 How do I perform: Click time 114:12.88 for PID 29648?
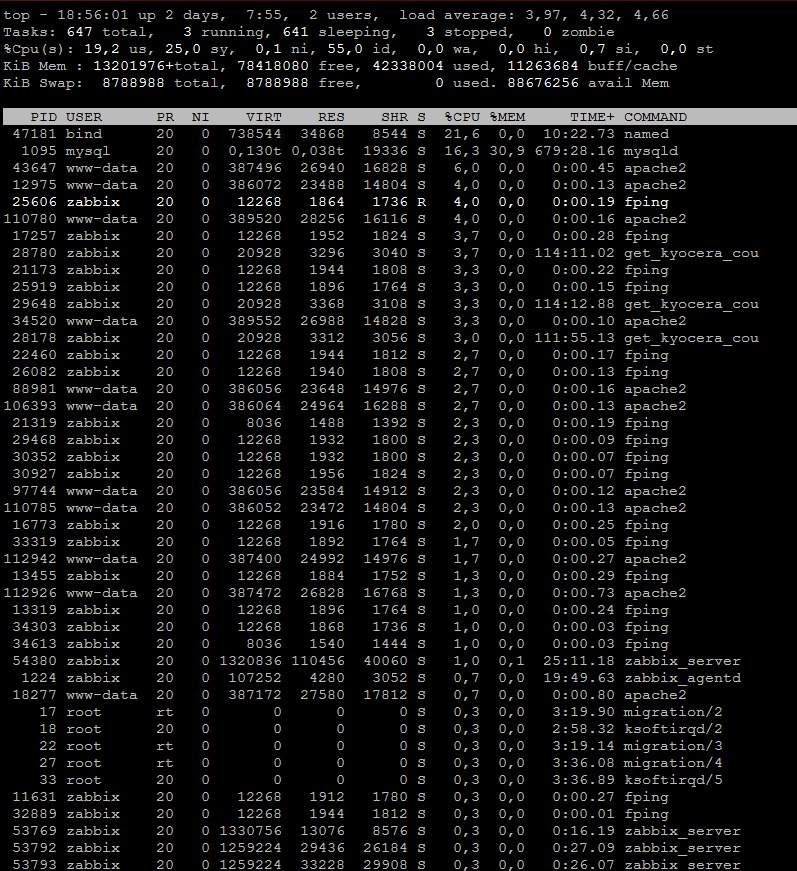[x=574, y=304]
